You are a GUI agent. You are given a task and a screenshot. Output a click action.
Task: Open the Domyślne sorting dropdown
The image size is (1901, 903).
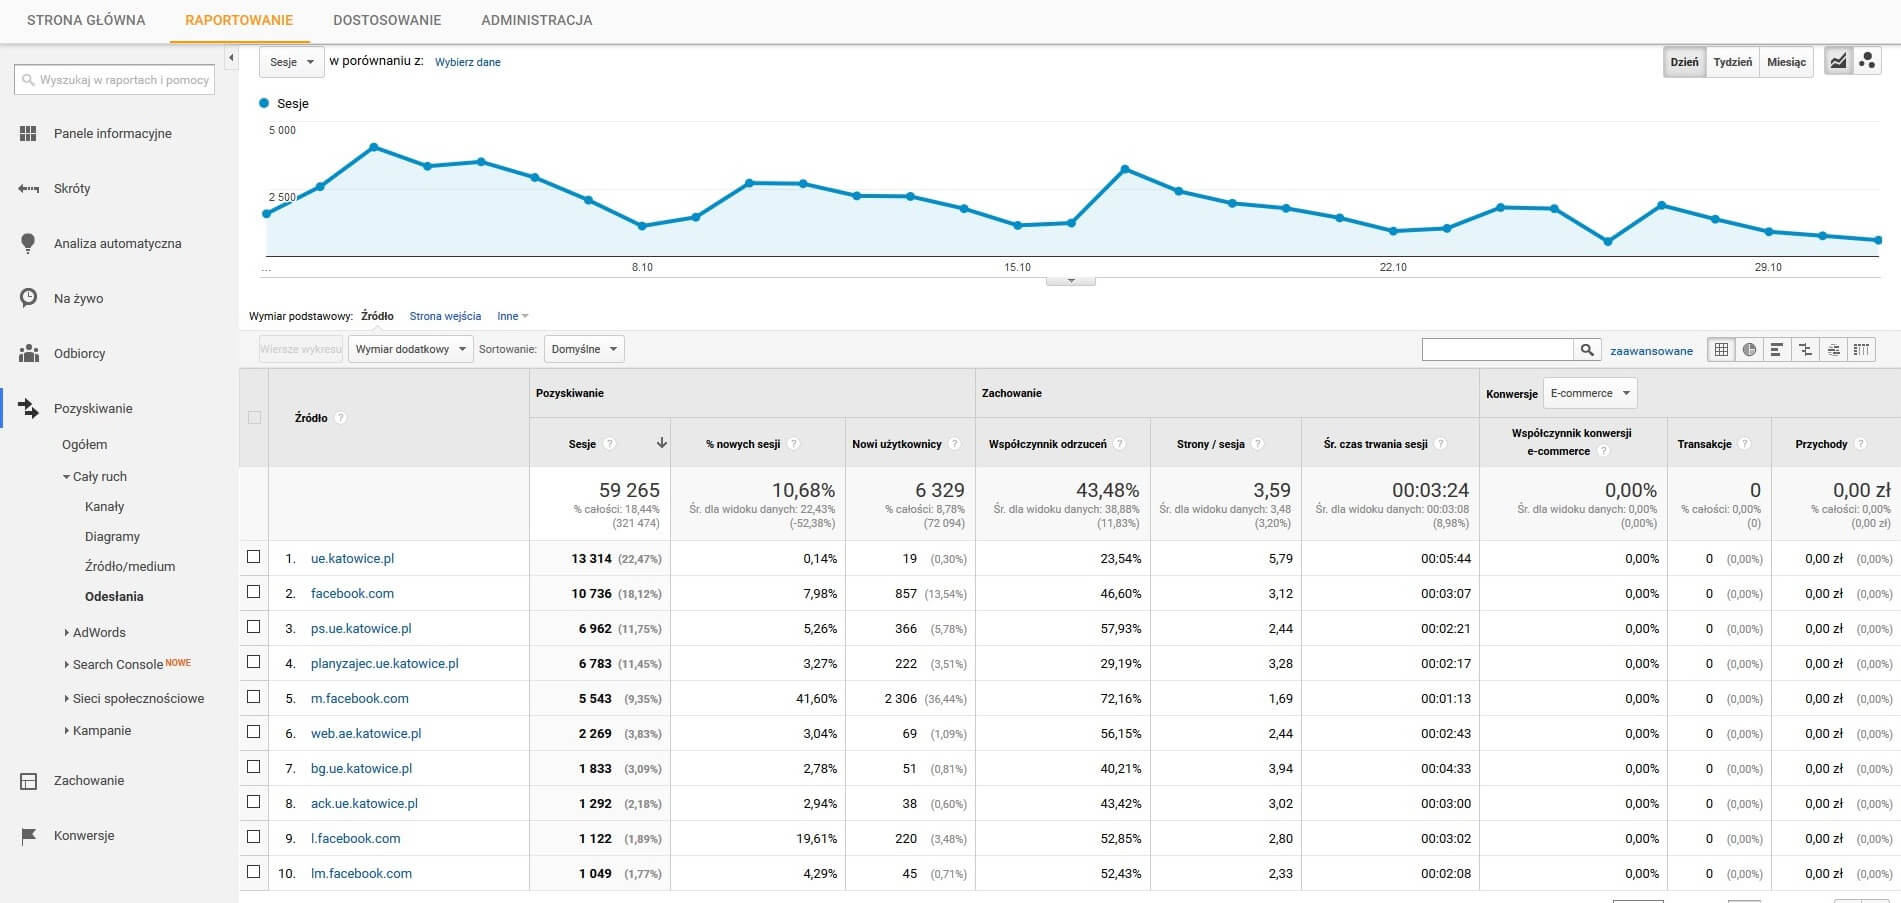[x=584, y=349]
